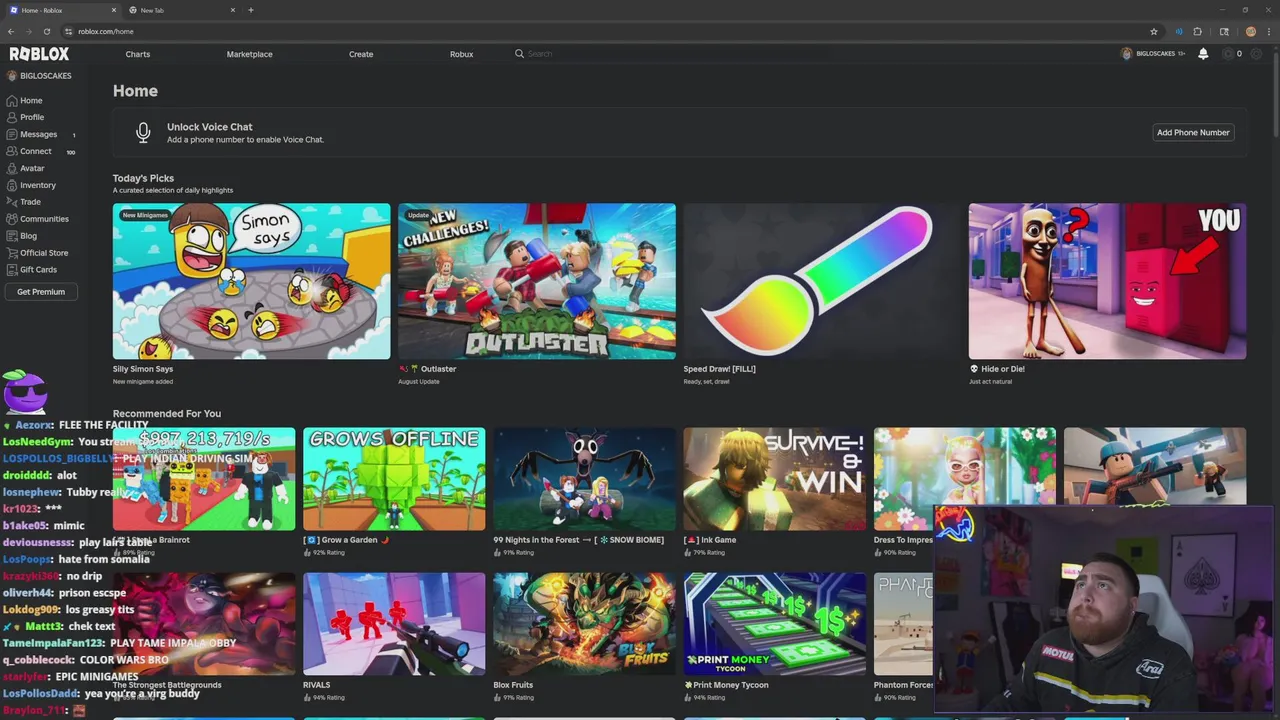This screenshot has height=720, width=1280.
Task: Click the Communities sidebar icon
Action: click(x=11, y=219)
